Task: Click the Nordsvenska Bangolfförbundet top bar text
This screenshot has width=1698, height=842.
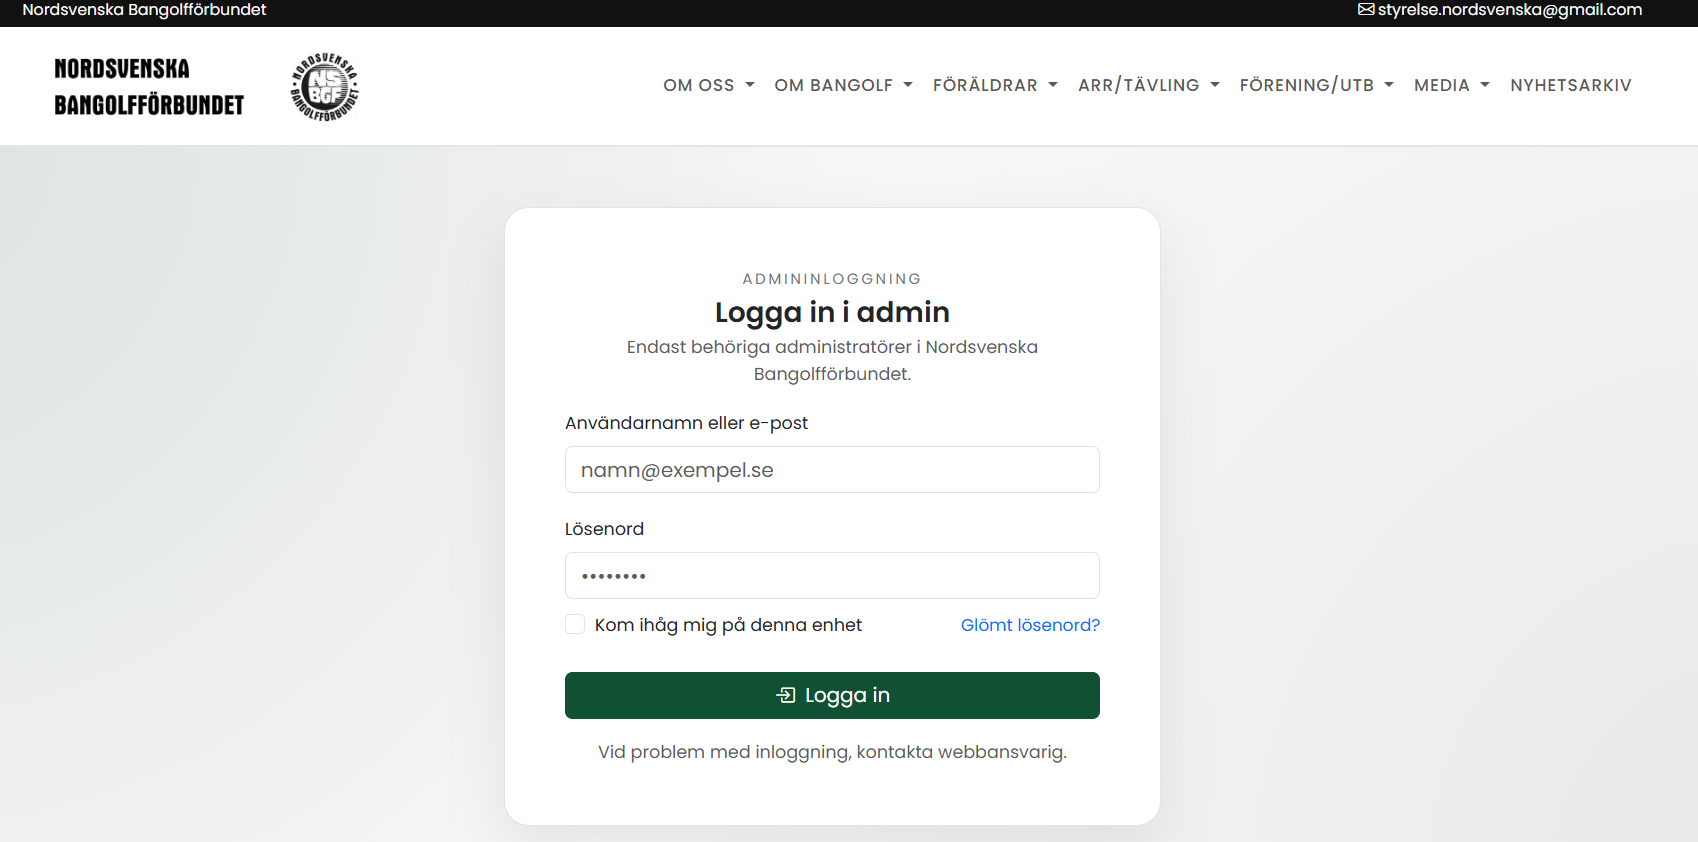Action: (144, 9)
